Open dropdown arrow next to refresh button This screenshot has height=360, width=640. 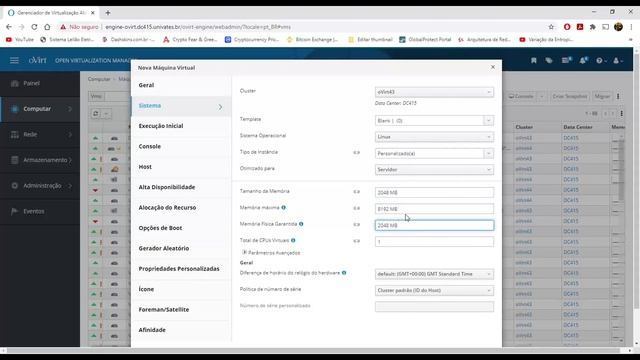tap(106, 113)
